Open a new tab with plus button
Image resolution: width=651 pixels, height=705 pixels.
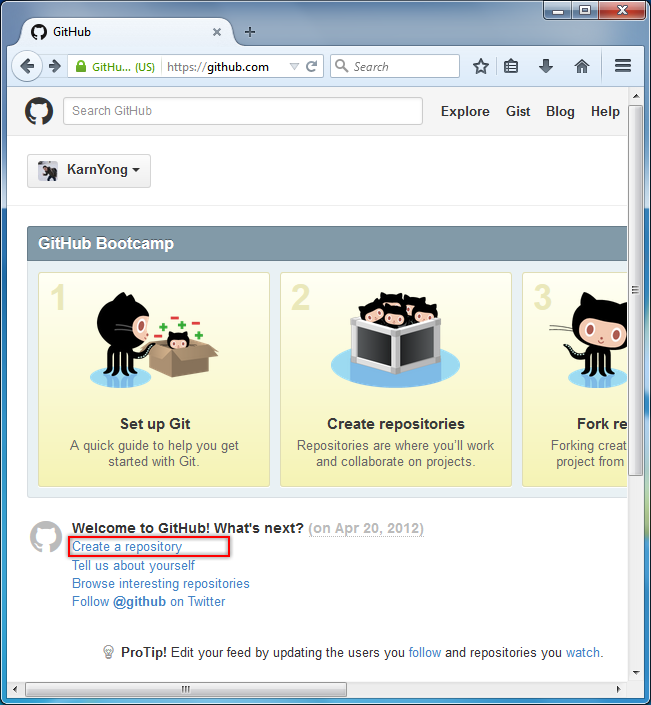click(250, 32)
